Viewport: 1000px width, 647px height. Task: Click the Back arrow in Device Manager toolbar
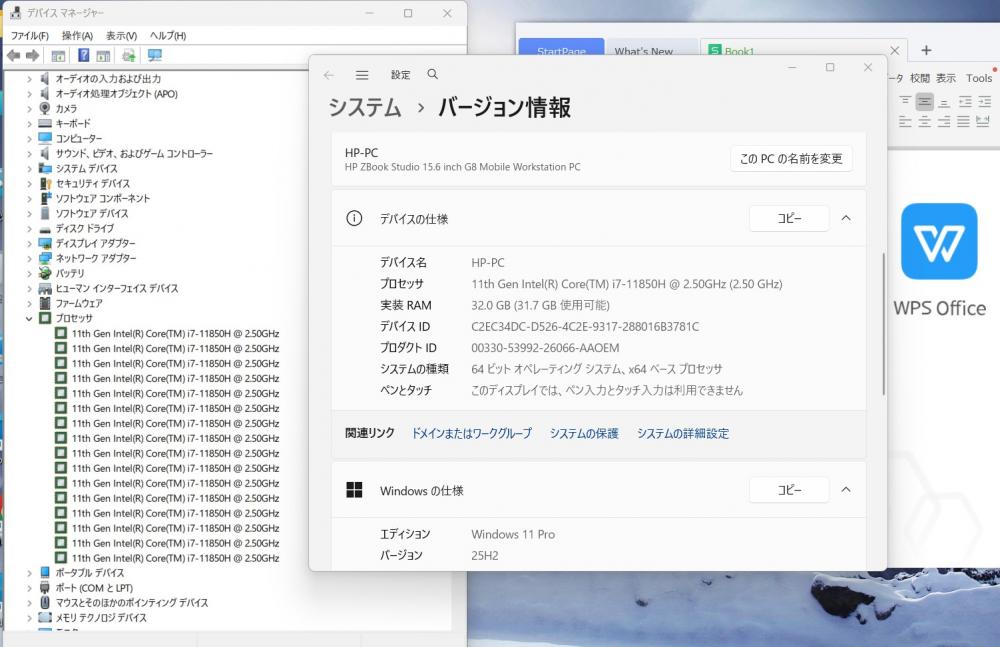pos(13,56)
